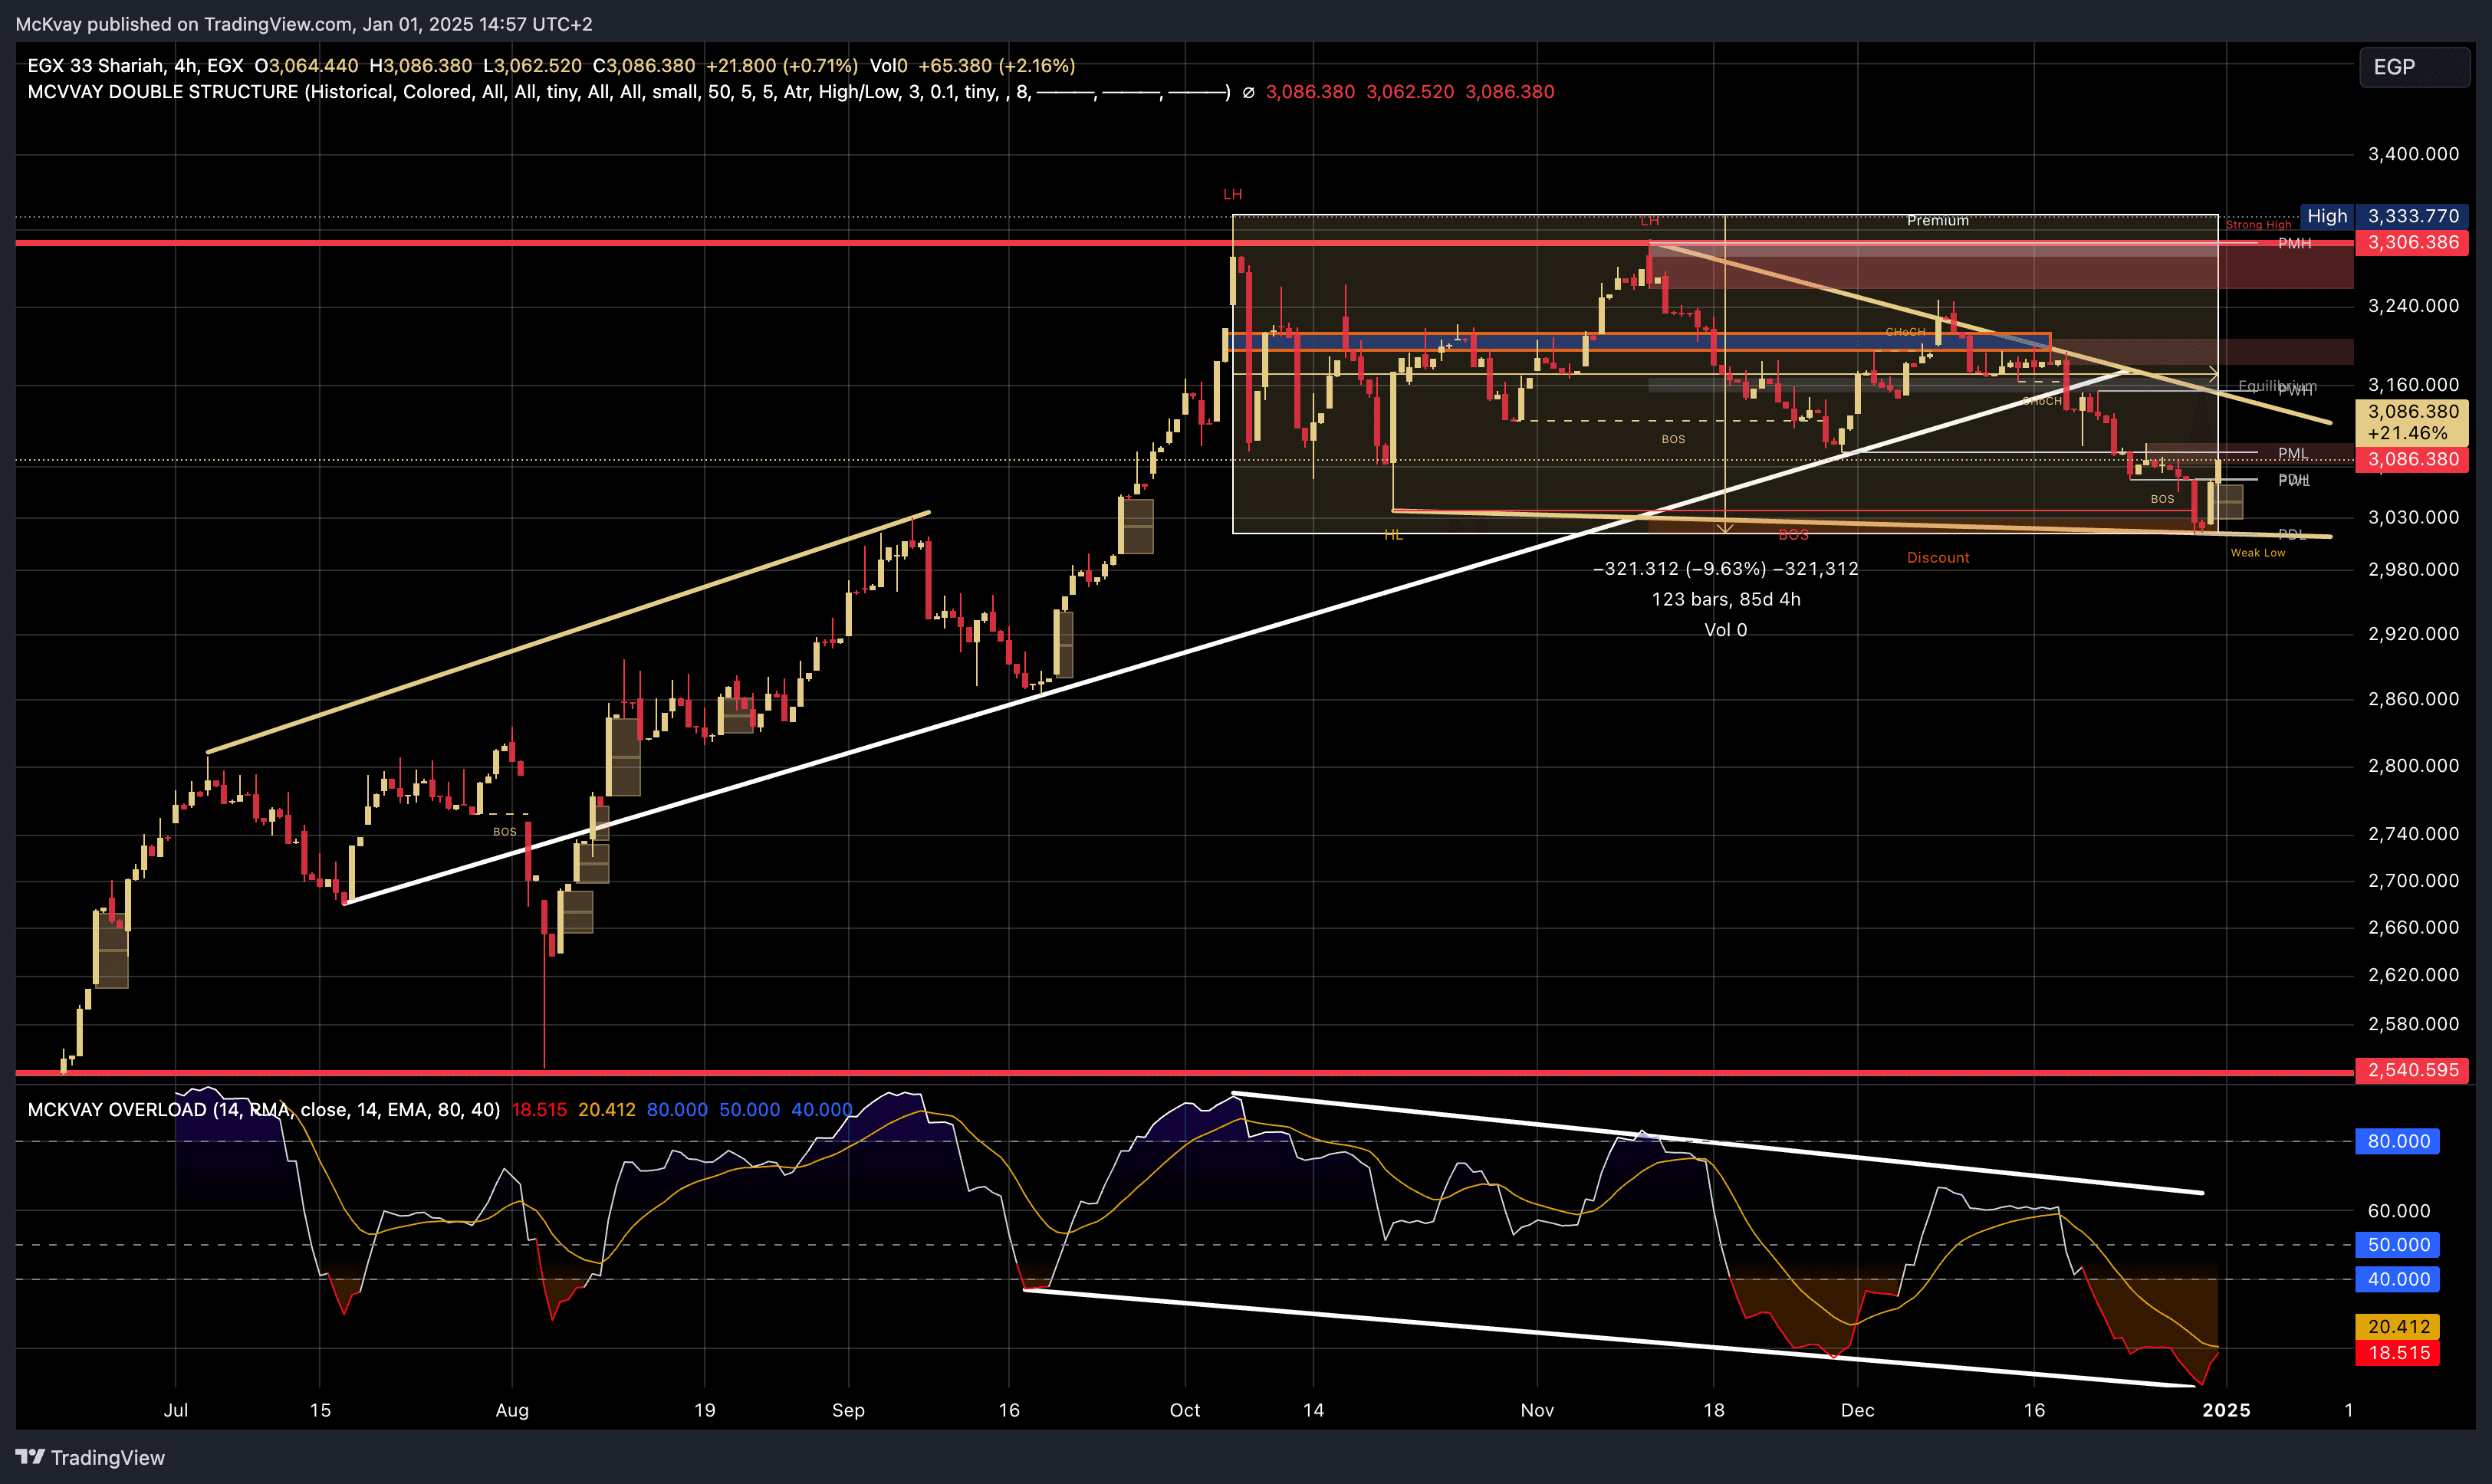Click the orange 20.412 oscillator value tag
2492x1484 pixels.
(2397, 1326)
